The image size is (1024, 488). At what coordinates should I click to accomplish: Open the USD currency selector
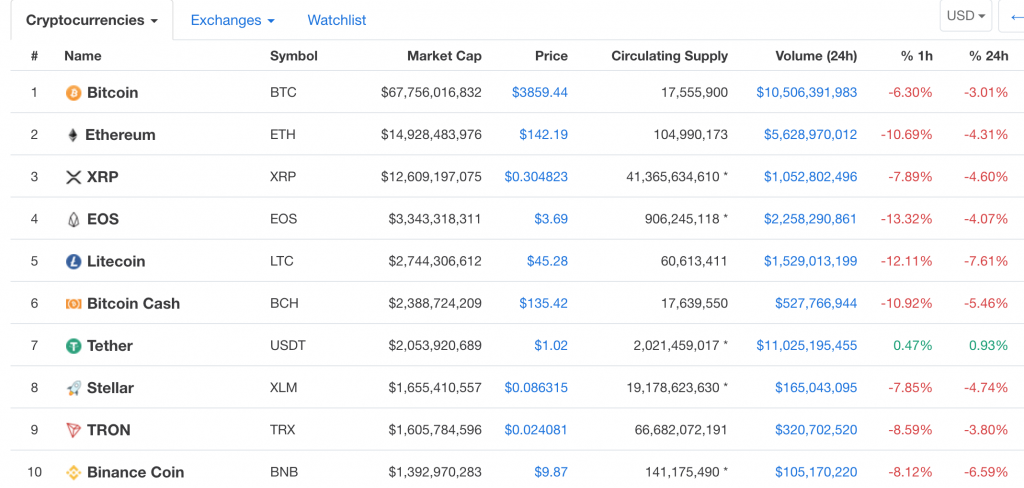(966, 16)
